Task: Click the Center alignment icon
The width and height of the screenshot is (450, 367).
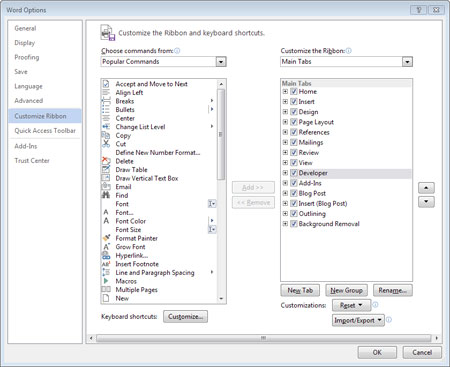Action: (x=106, y=118)
